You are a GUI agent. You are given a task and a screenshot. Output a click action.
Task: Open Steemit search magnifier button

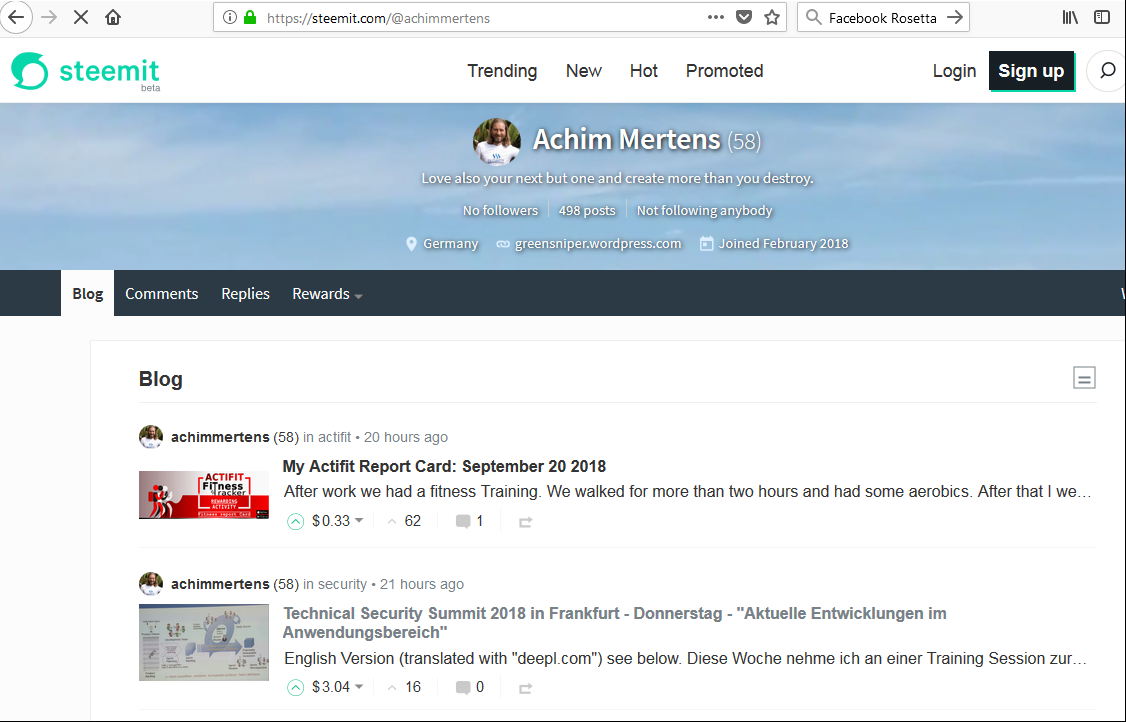click(1107, 70)
